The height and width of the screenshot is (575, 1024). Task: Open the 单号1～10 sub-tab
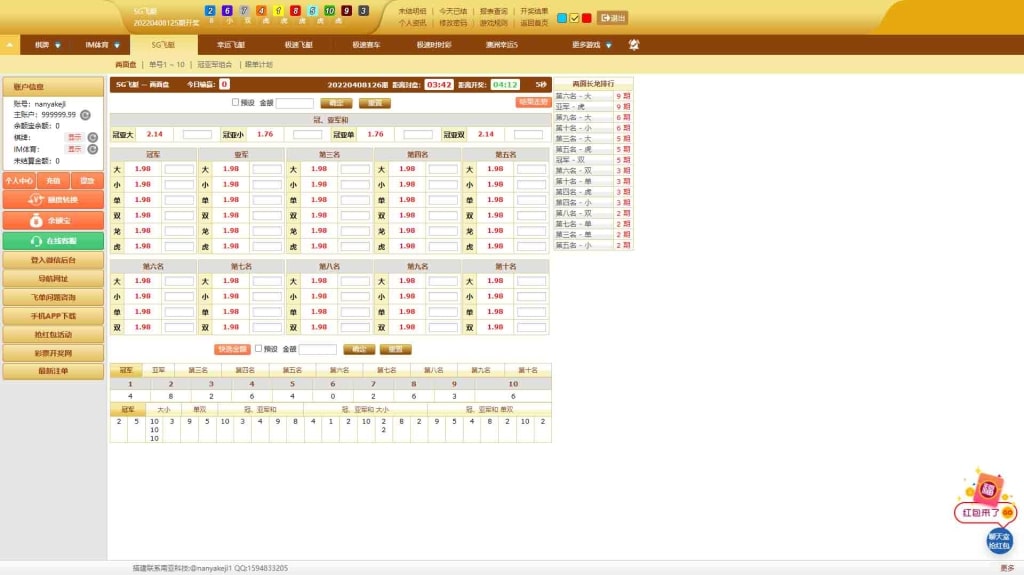point(167,64)
